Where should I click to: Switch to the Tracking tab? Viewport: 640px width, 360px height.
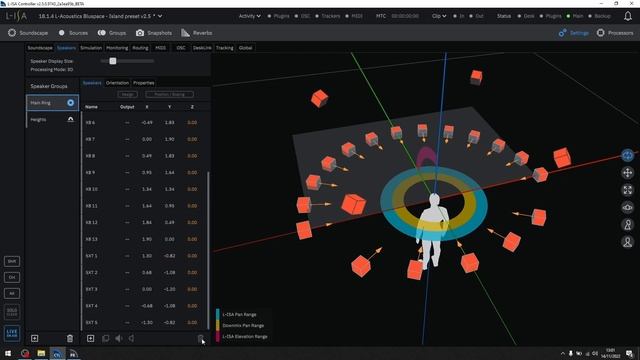coord(224,48)
